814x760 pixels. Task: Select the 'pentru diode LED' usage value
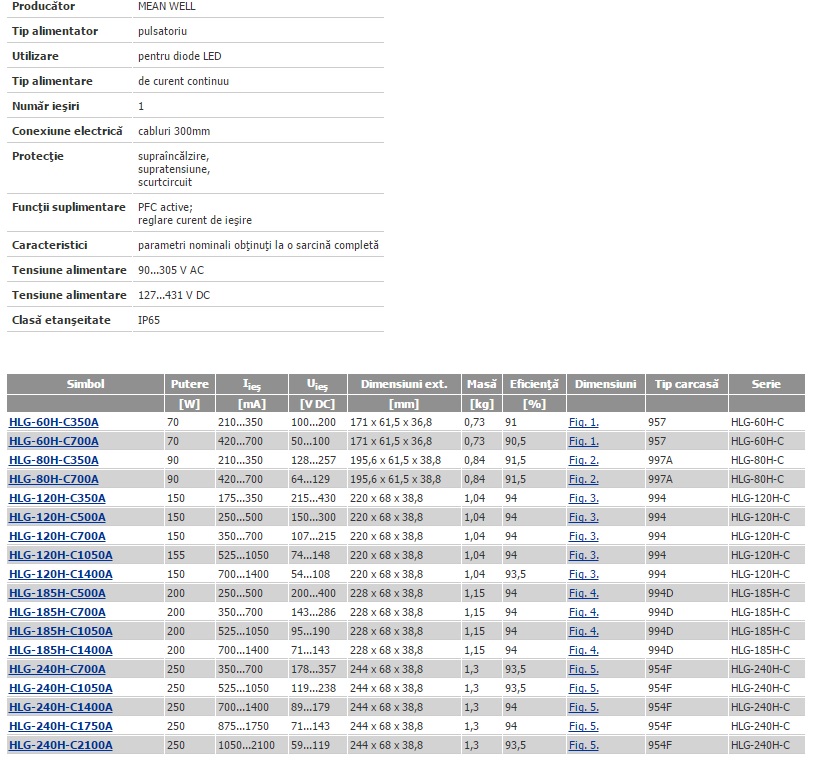[180, 56]
